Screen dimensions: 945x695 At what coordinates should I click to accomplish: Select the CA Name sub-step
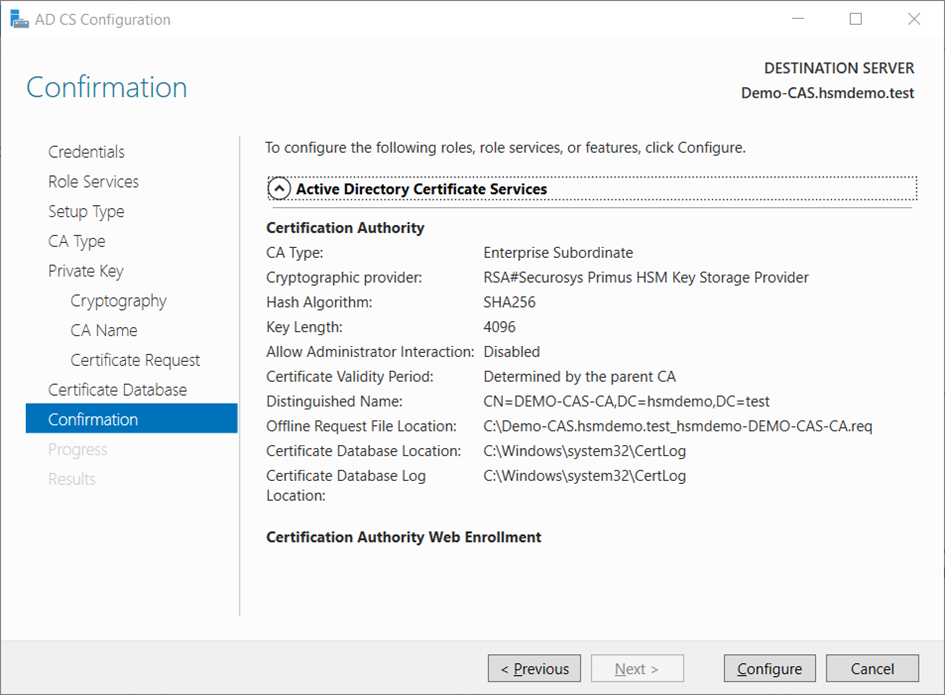click(x=104, y=330)
